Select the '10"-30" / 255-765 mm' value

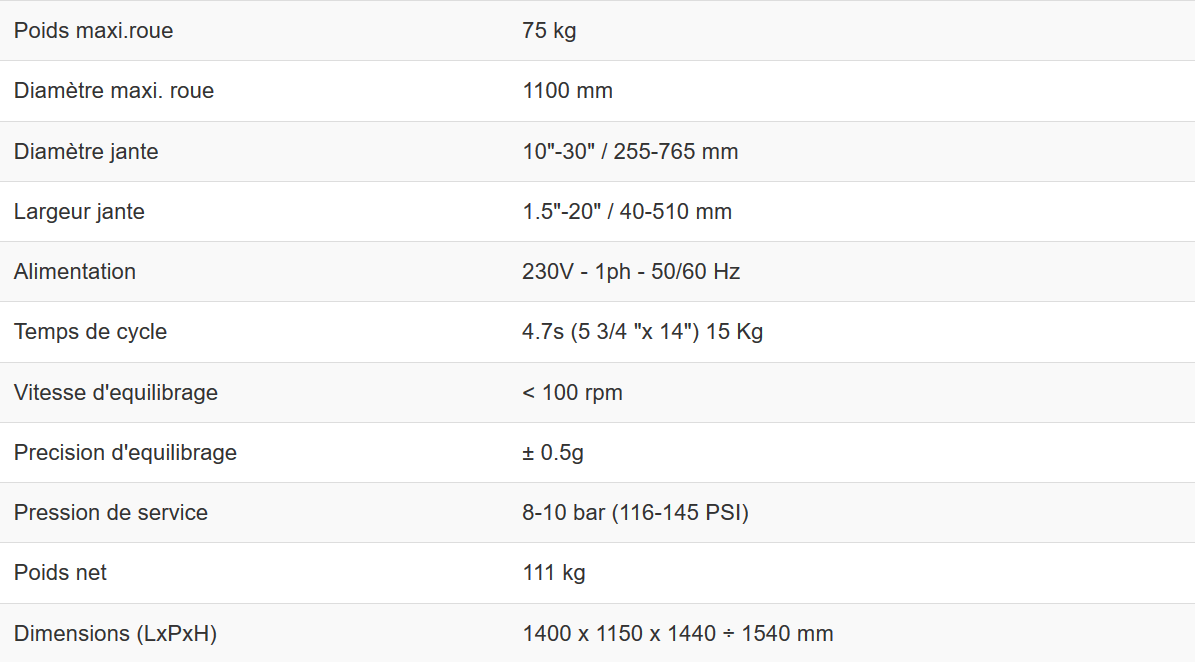click(x=630, y=152)
